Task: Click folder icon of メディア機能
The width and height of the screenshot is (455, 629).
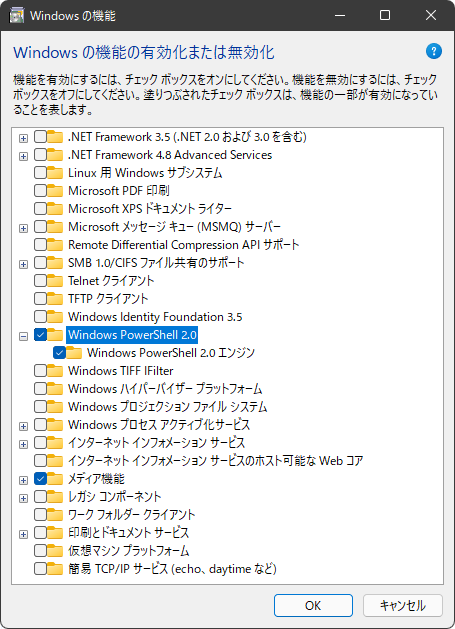Action: click(x=55, y=479)
